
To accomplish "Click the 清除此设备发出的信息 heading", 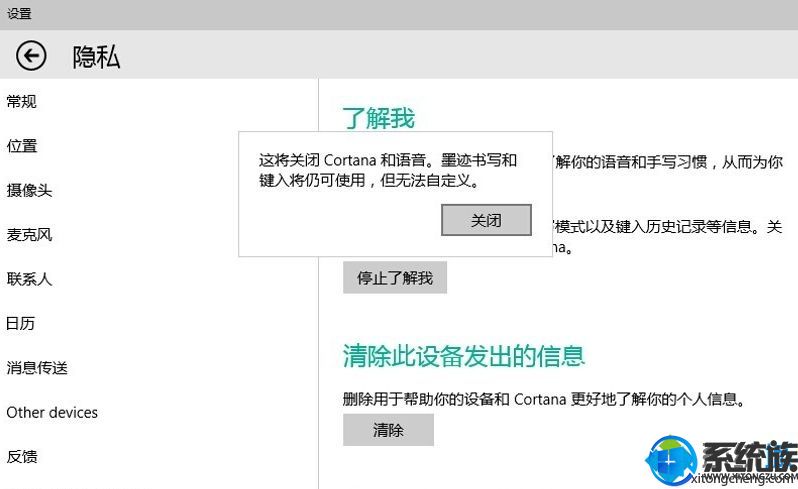I will 464,356.
